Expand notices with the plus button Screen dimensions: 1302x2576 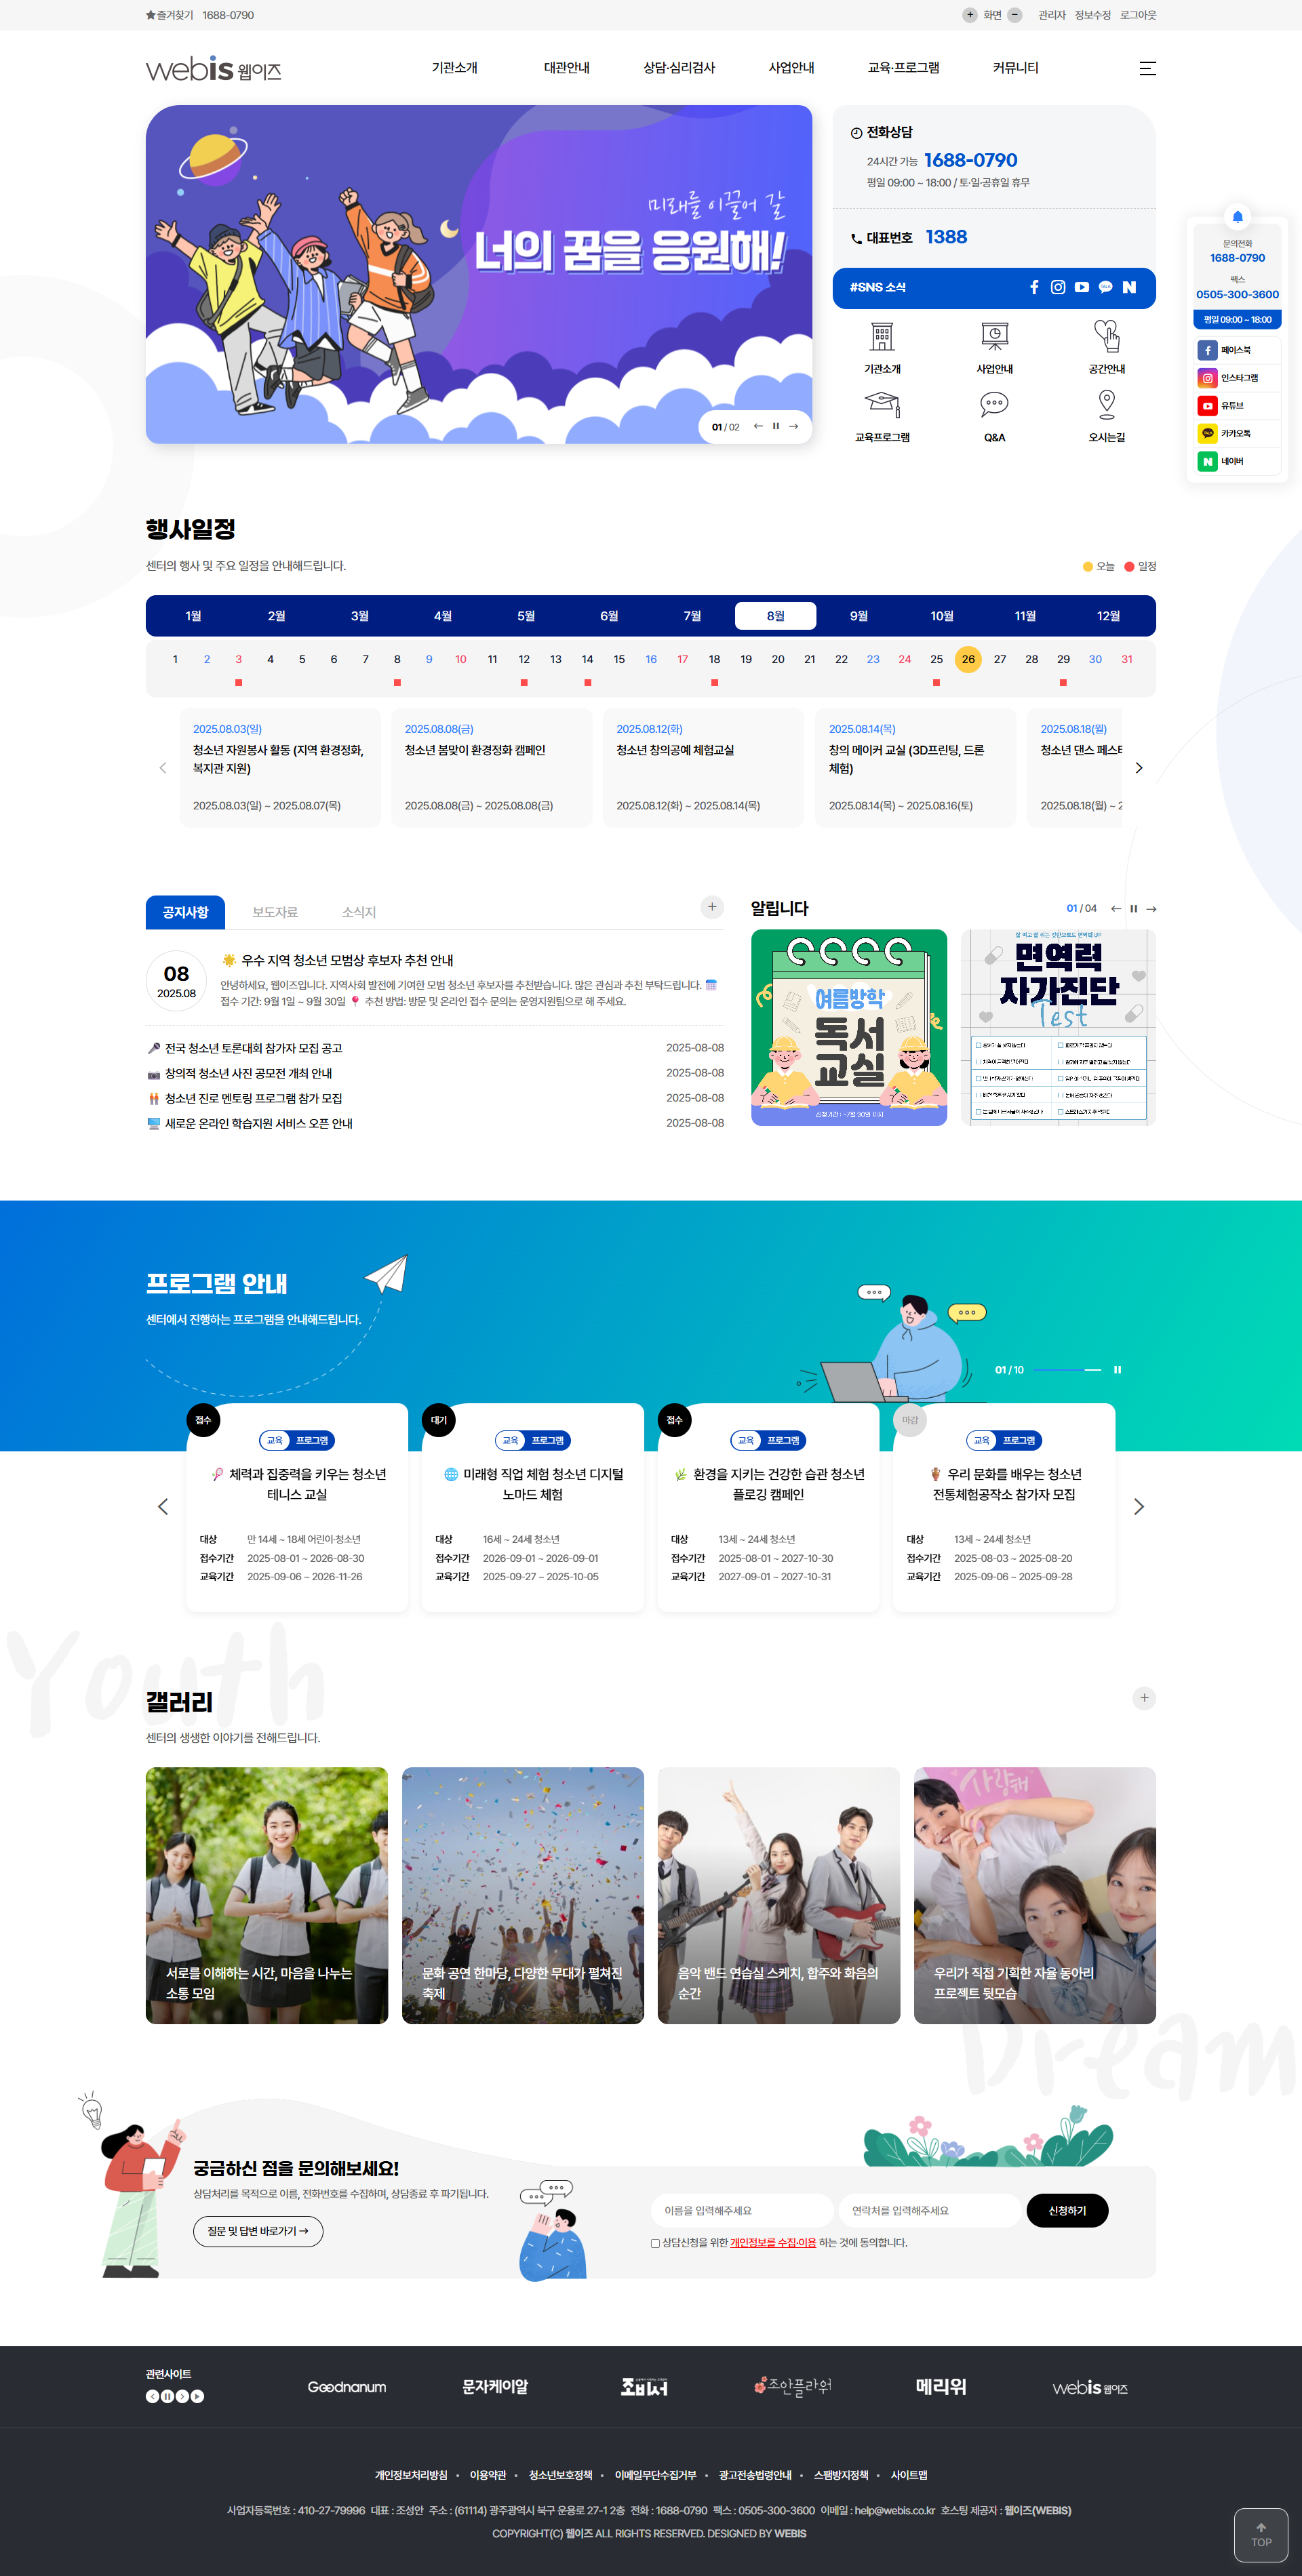[711, 907]
